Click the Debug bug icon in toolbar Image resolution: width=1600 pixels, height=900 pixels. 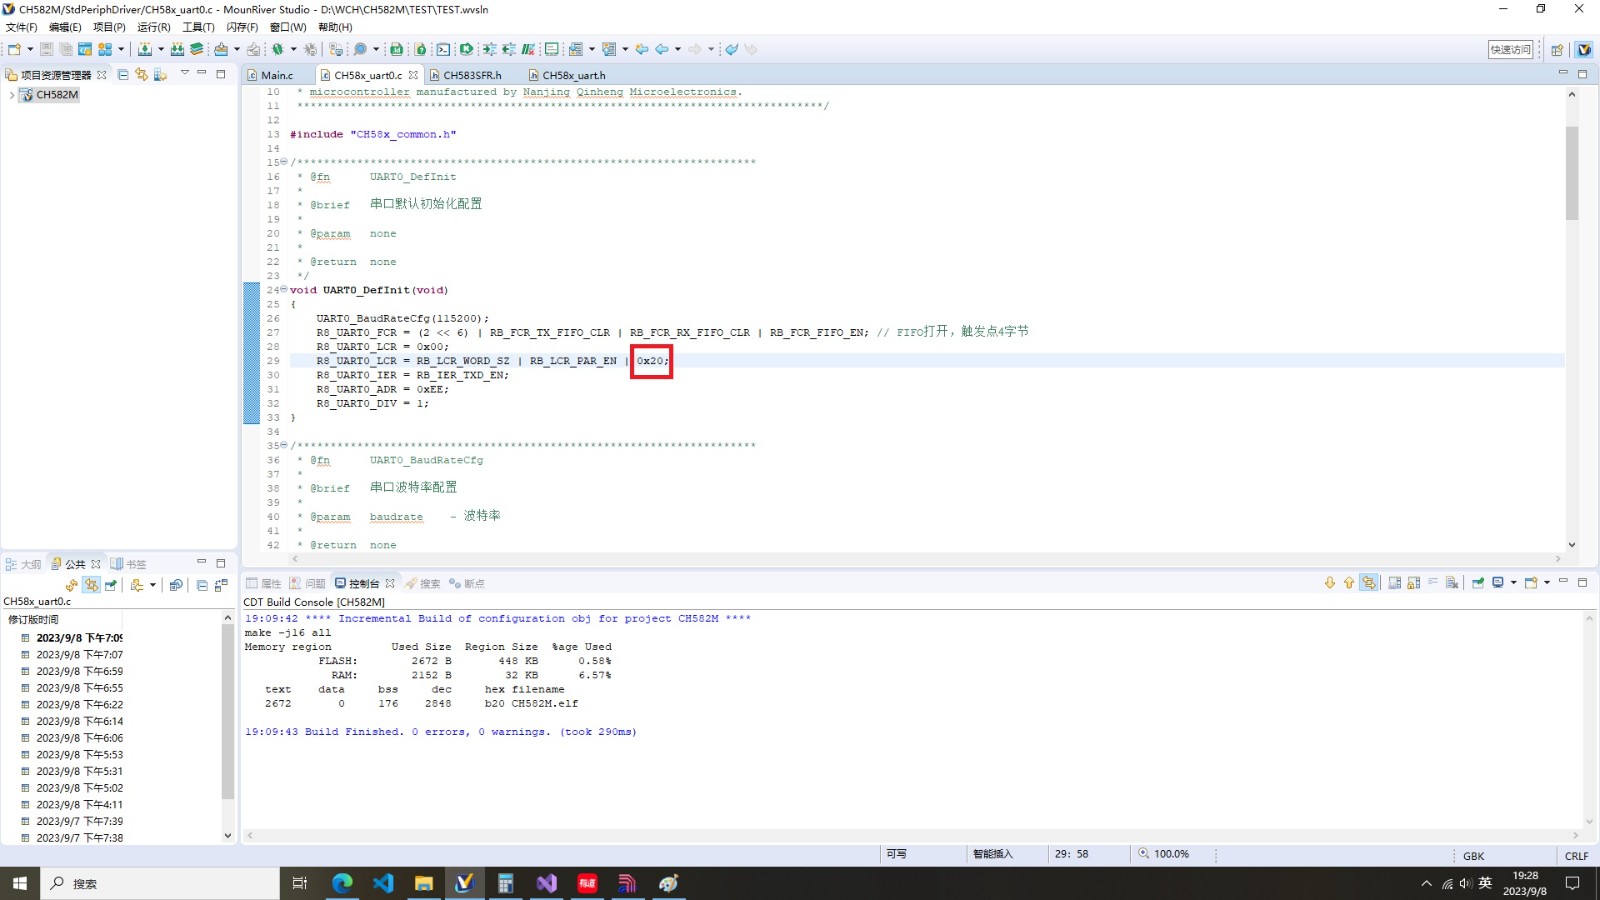(277, 49)
